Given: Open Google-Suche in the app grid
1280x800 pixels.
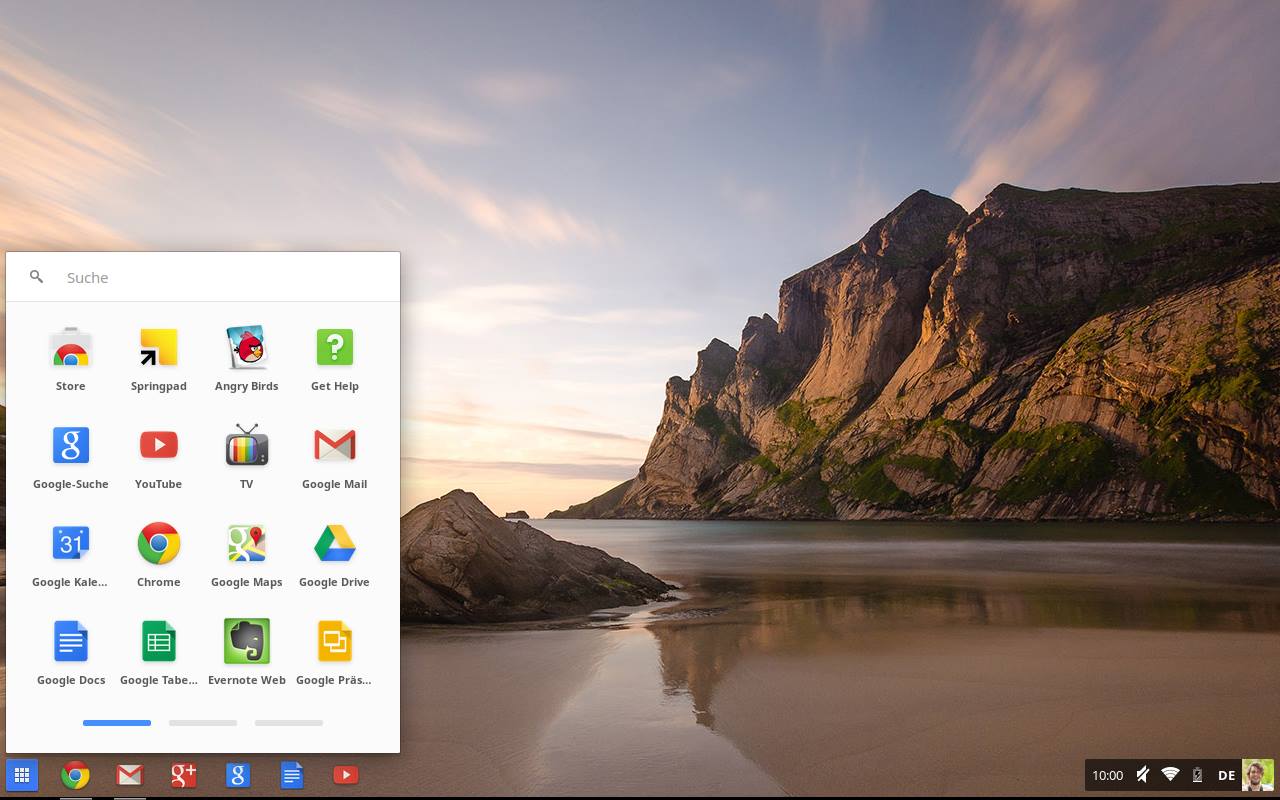Looking at the screenshot, I should [x=70, y=446].
